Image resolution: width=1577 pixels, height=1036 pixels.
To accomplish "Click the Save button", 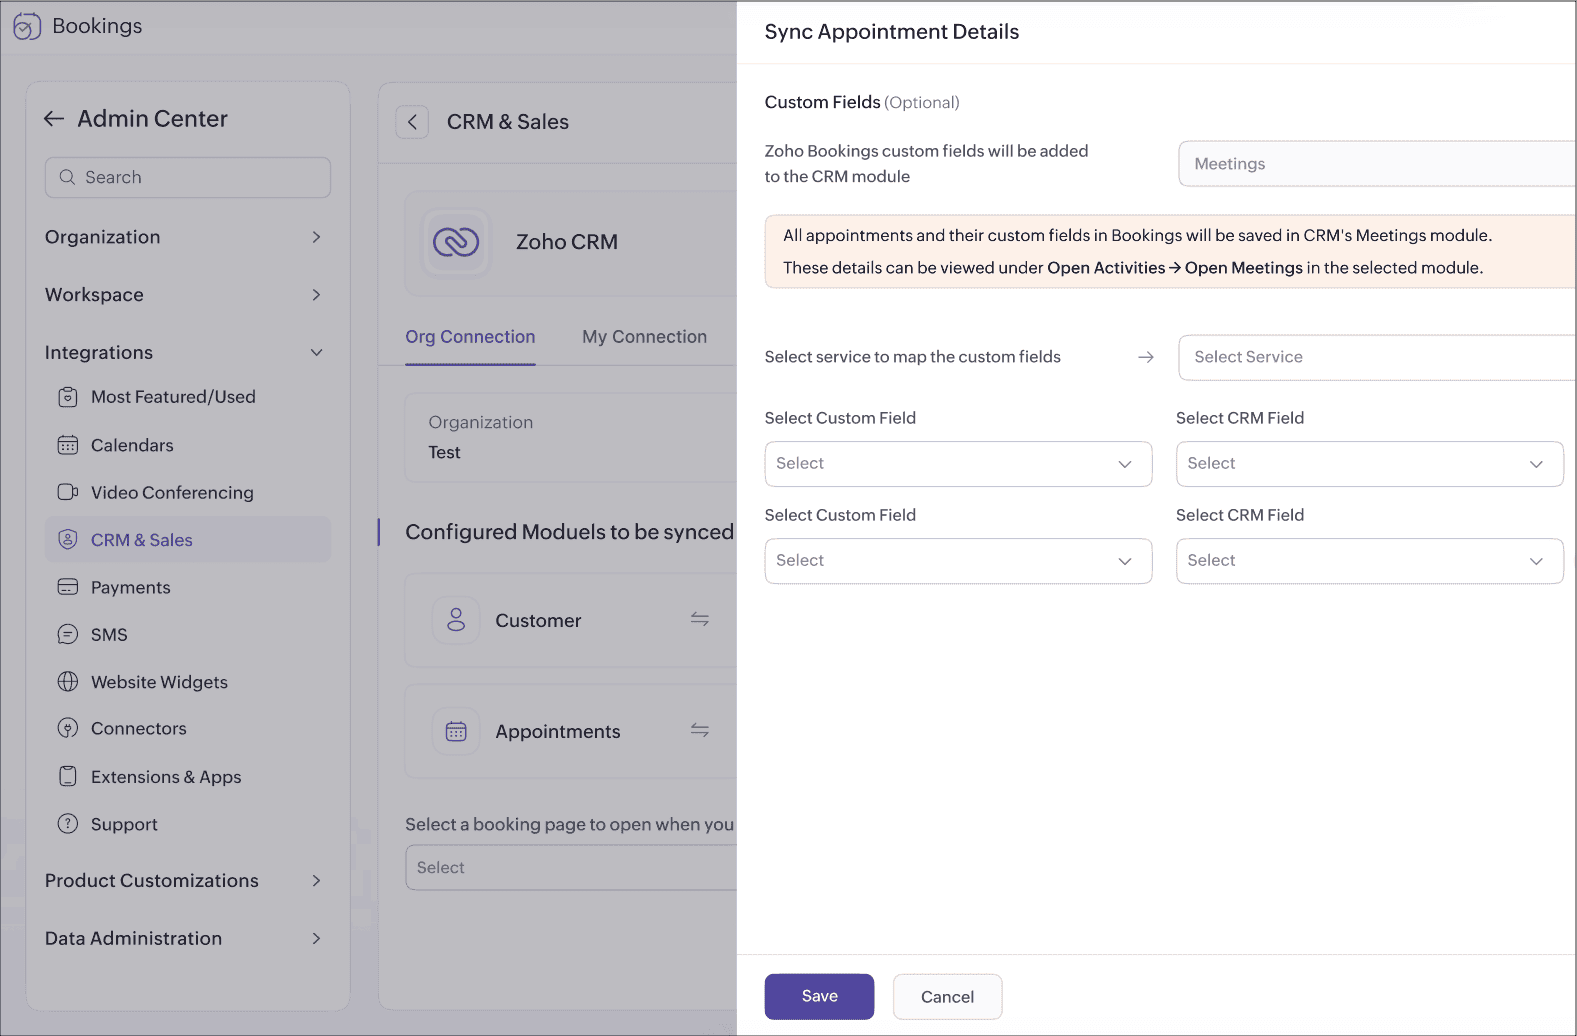I will tap(819, 996).
